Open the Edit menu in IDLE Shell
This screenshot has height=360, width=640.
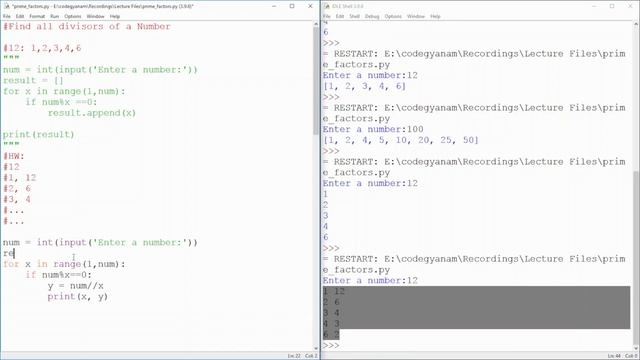click(340, 16)
